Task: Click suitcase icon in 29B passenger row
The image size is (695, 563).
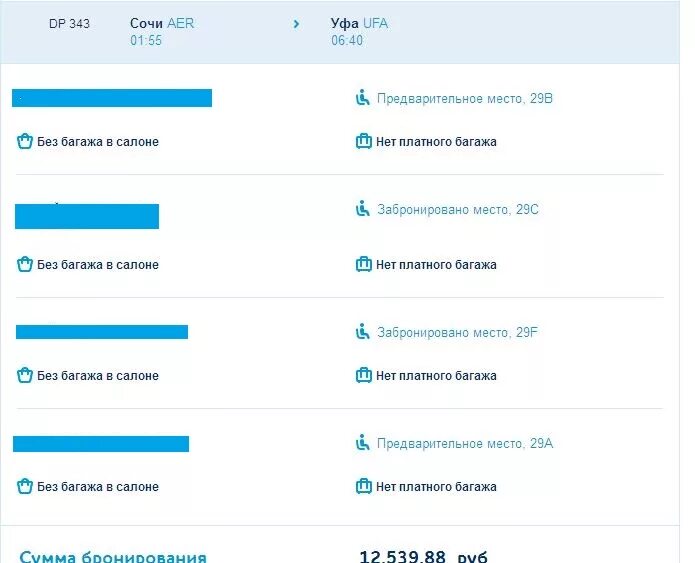Action: pos(363,141)
